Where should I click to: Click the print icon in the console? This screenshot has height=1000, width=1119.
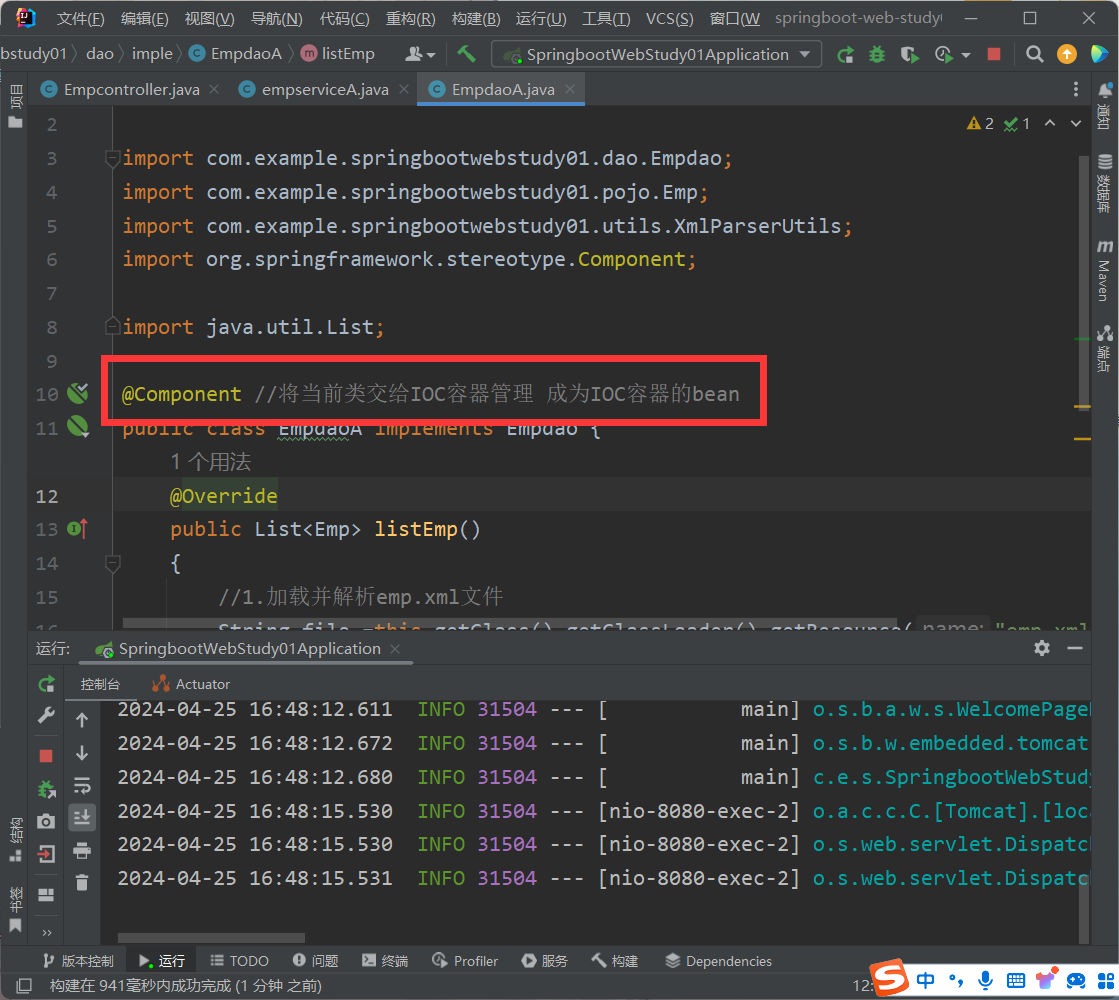[x=82, y=850]
